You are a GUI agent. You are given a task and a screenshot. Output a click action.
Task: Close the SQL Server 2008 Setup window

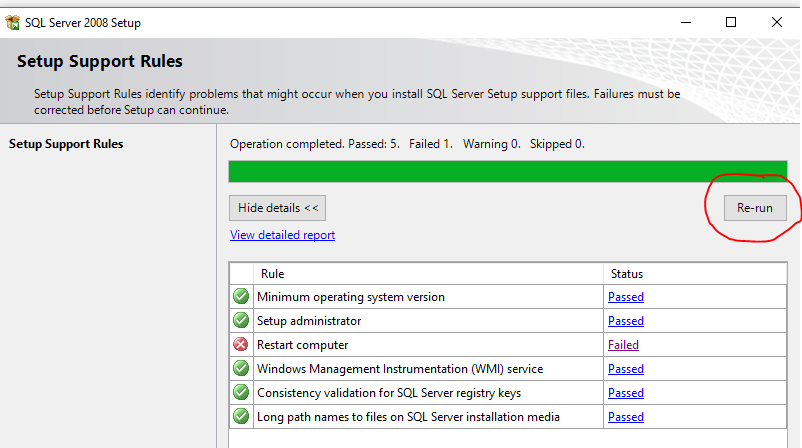pos(776,23)
